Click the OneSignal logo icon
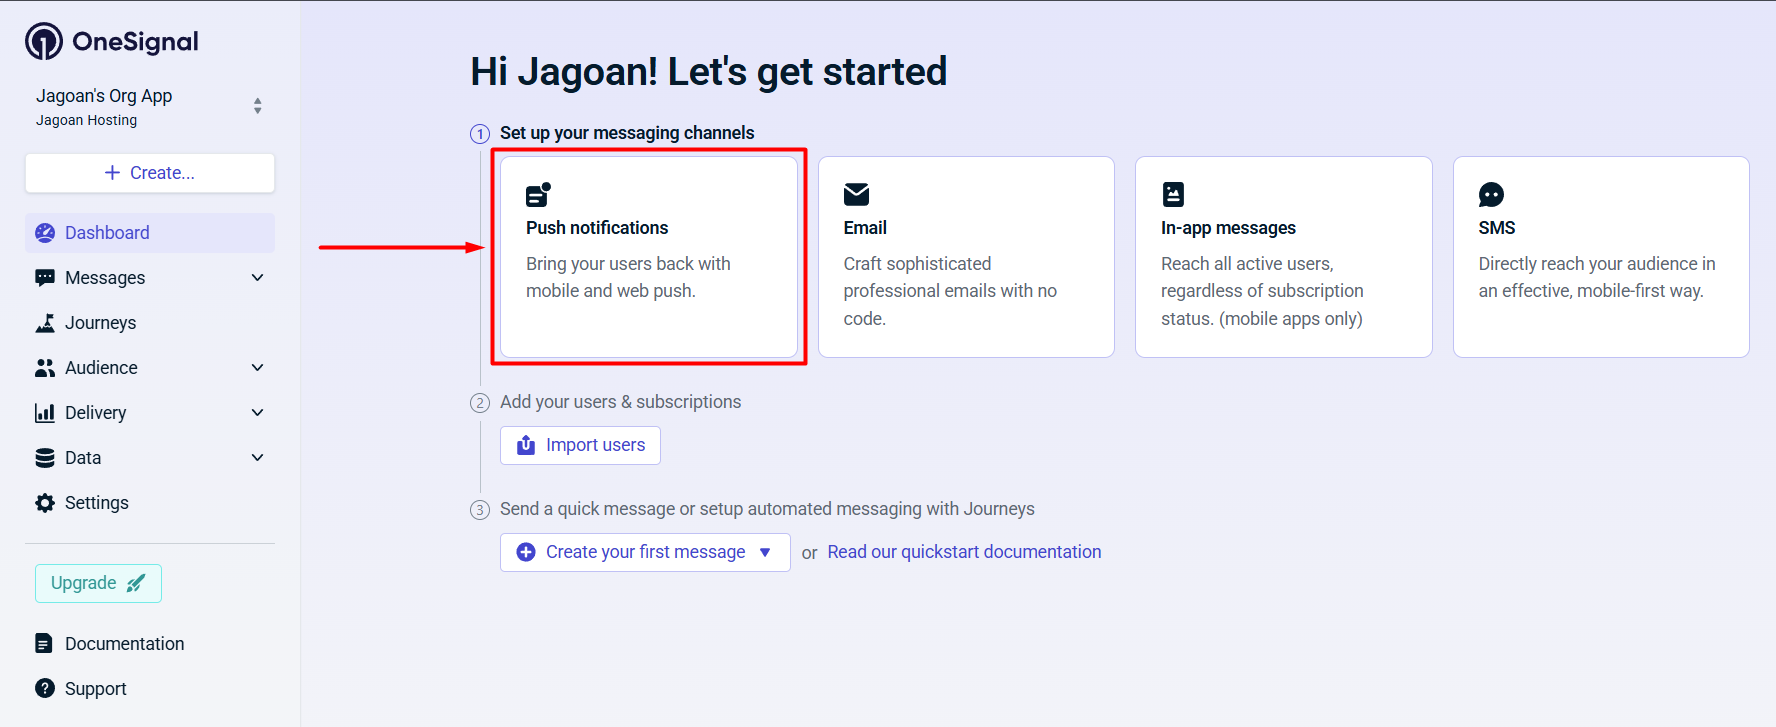The image size is (1776, 727). [x=44, y=41]
